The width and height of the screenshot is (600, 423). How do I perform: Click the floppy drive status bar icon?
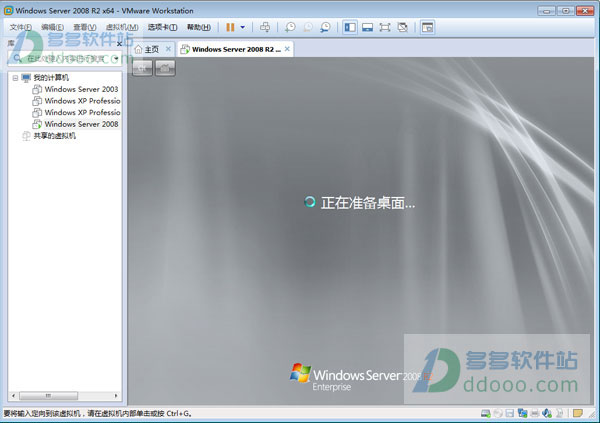coord(510,413)
